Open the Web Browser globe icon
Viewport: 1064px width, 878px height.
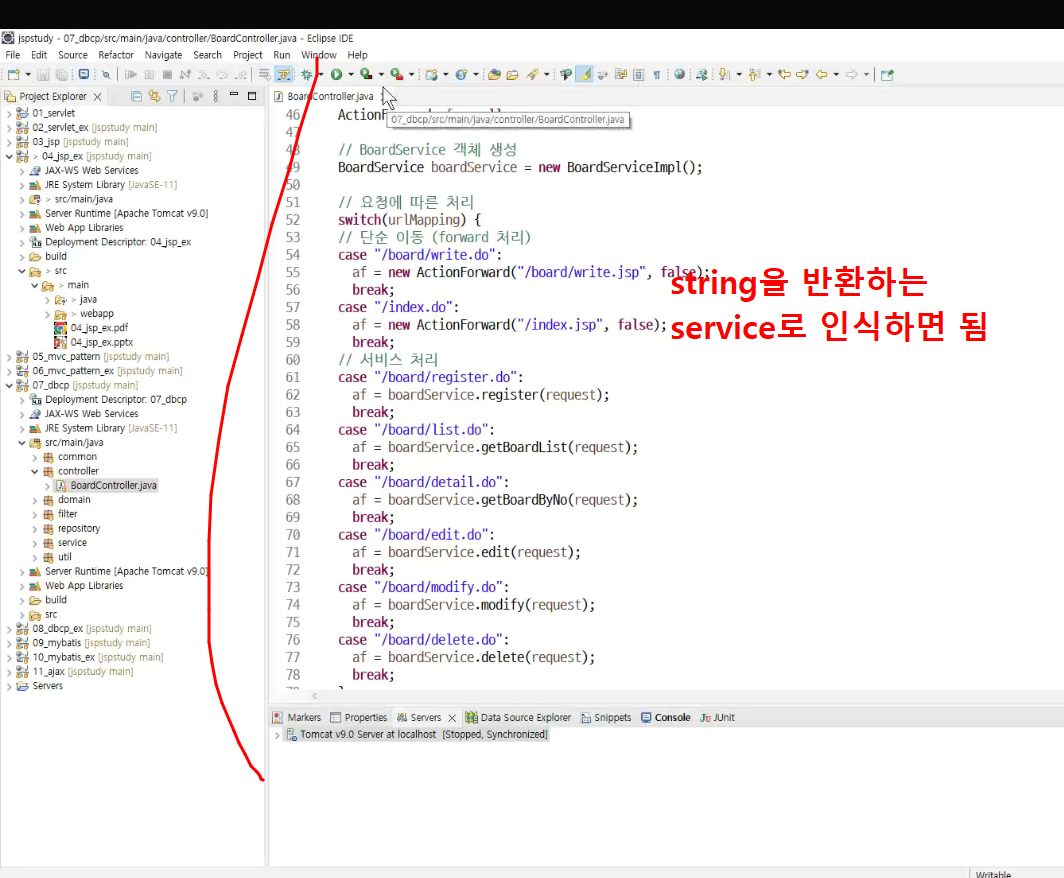(x=679, y=75)
